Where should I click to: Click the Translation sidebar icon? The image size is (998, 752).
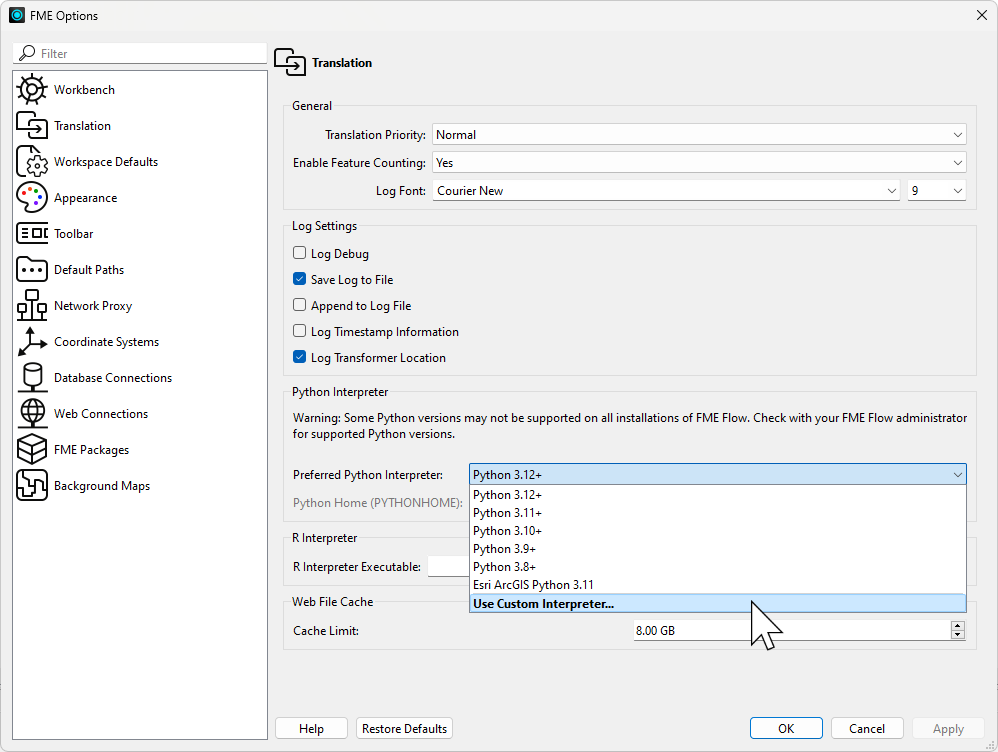point(32,125)
